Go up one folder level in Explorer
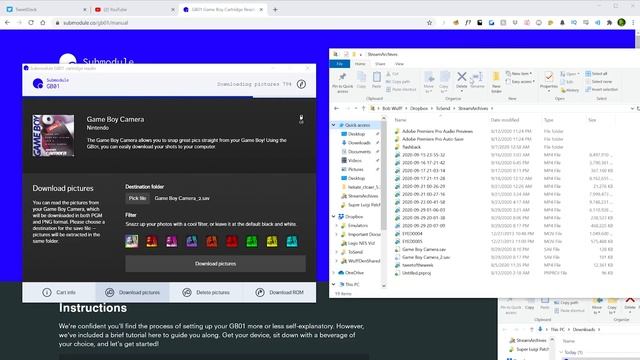This screenshot has width=640, height=360. coord(363,109)
